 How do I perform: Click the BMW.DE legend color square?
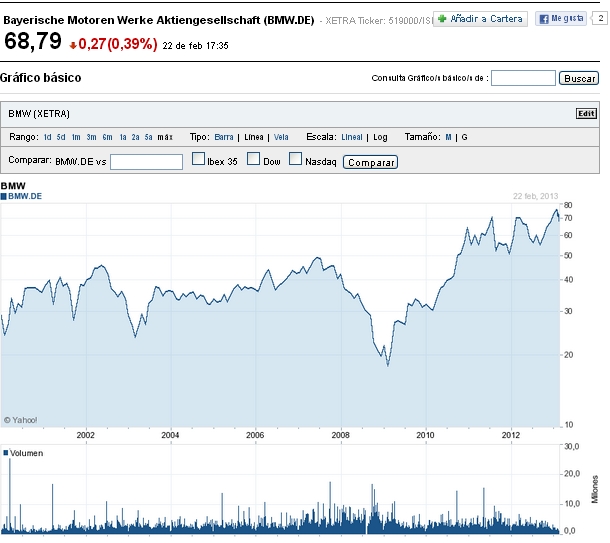tap(4, 196)
